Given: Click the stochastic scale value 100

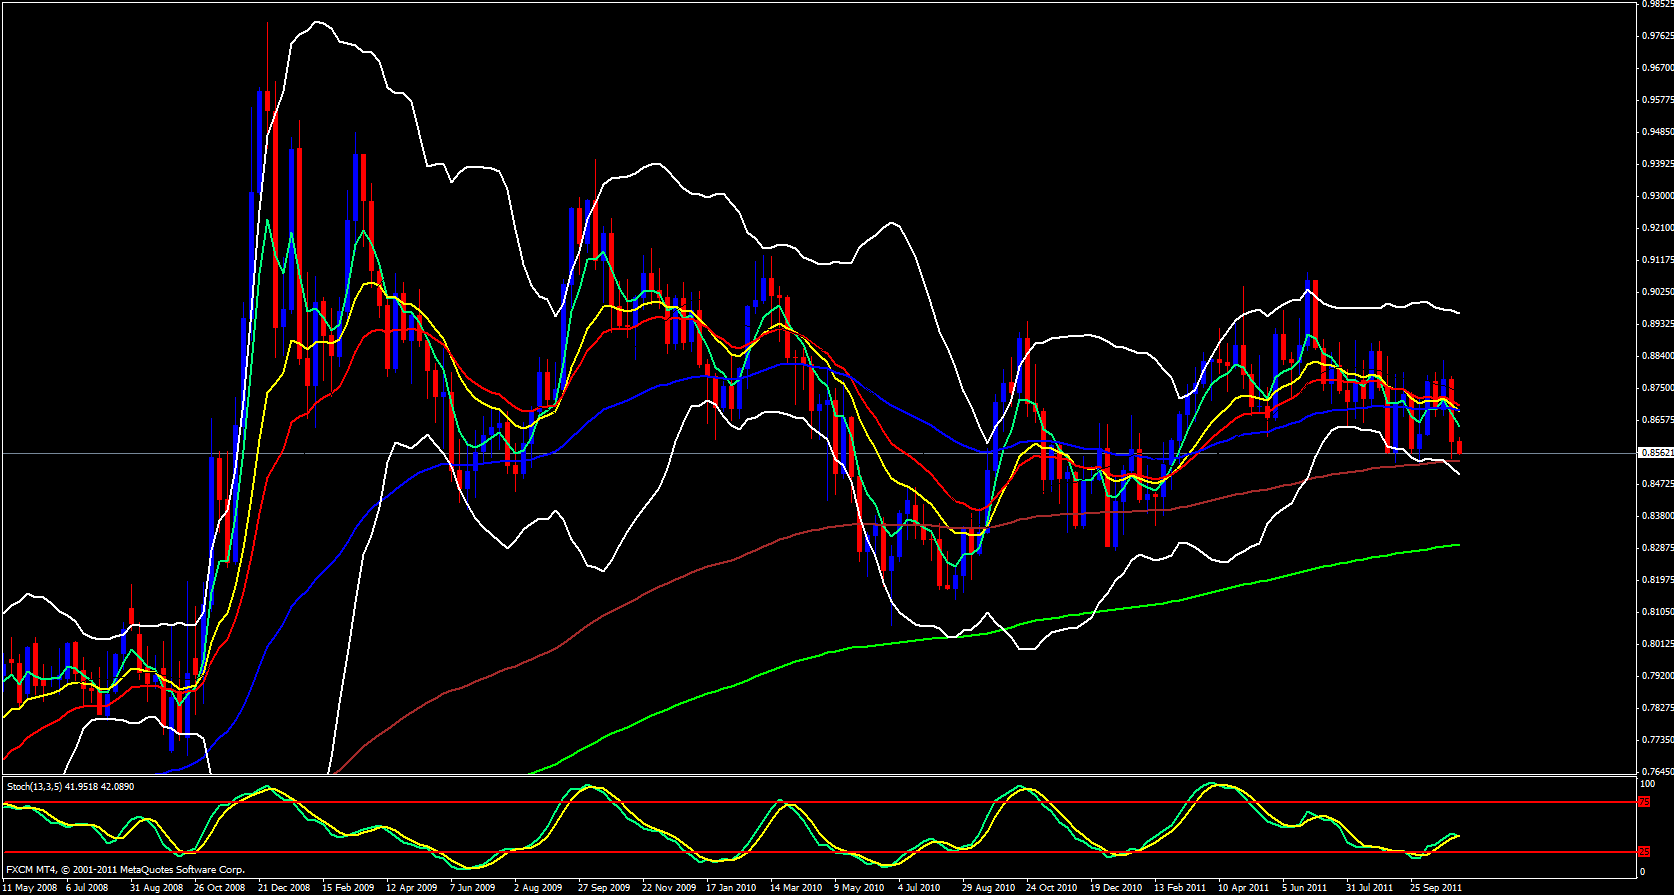Looking at the screenshot, I should [1648, 785].
